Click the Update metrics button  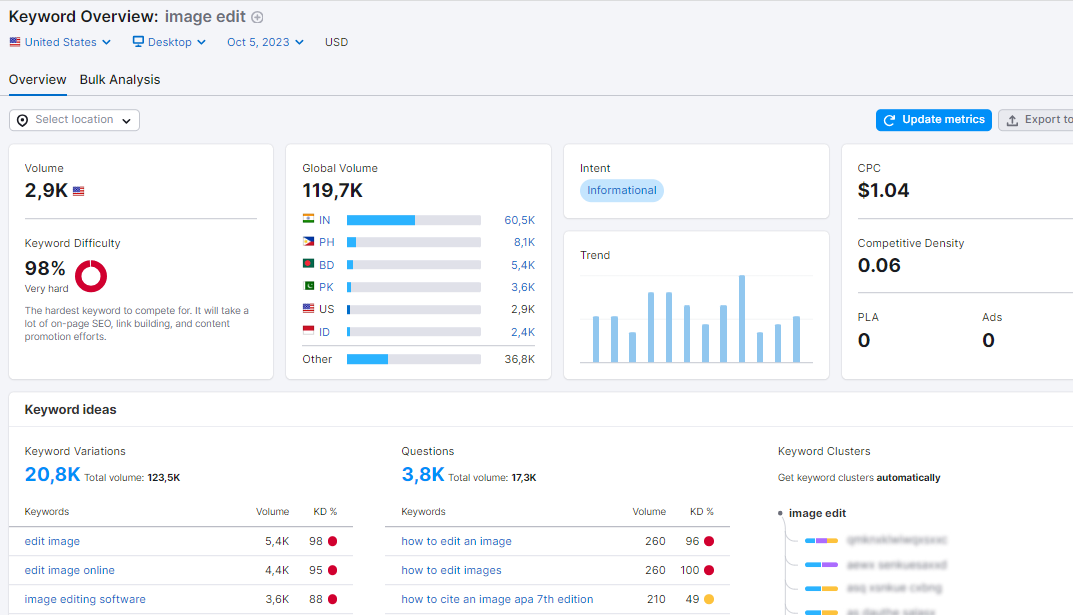pos(933,120)
